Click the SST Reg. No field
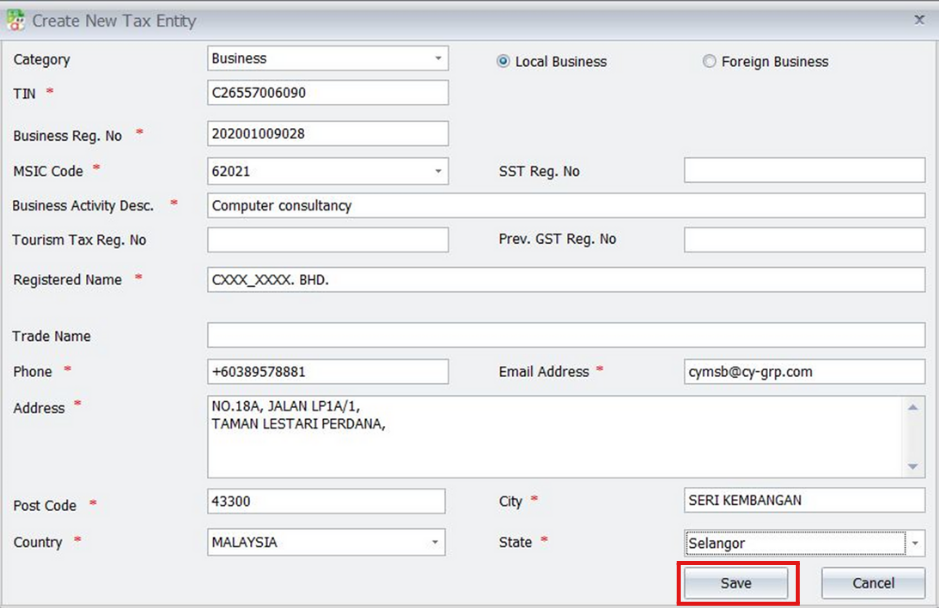The width and height of the screenshot is (940, 609). 804,171
